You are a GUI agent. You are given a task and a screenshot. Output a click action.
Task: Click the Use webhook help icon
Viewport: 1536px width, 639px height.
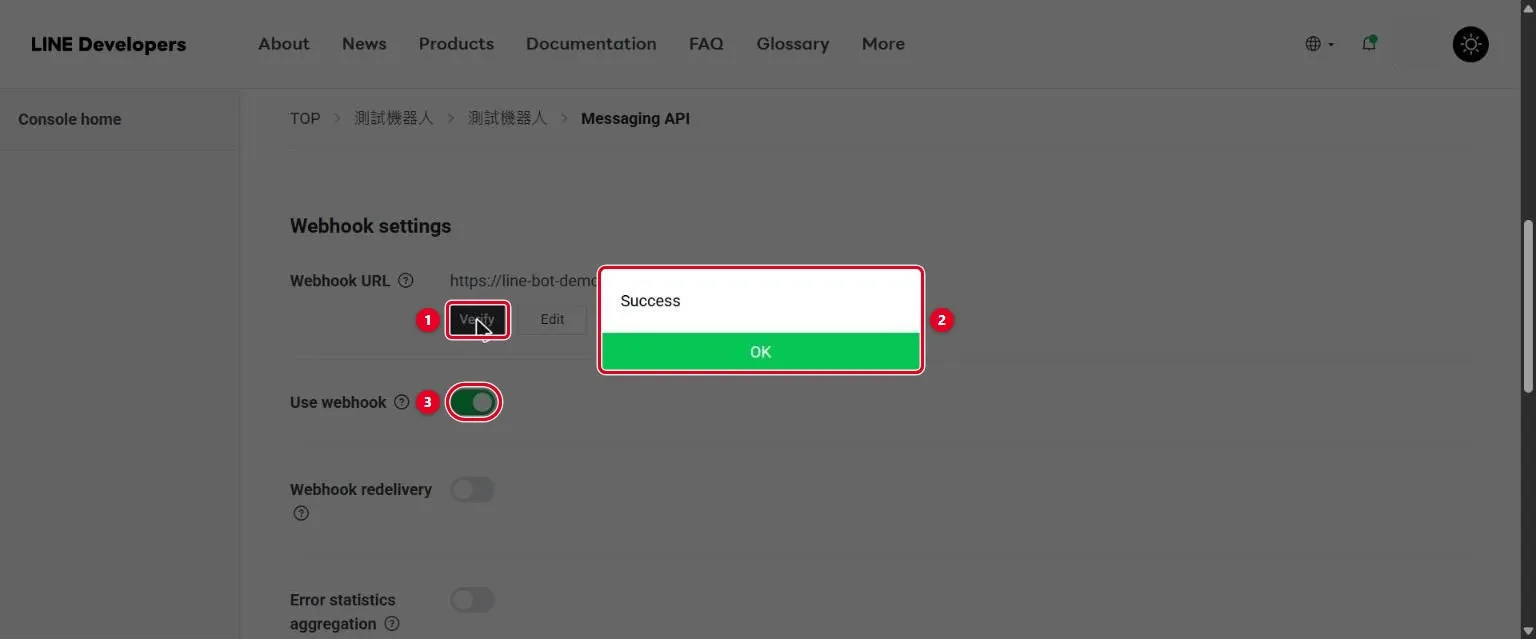click(x=401, y=402)
